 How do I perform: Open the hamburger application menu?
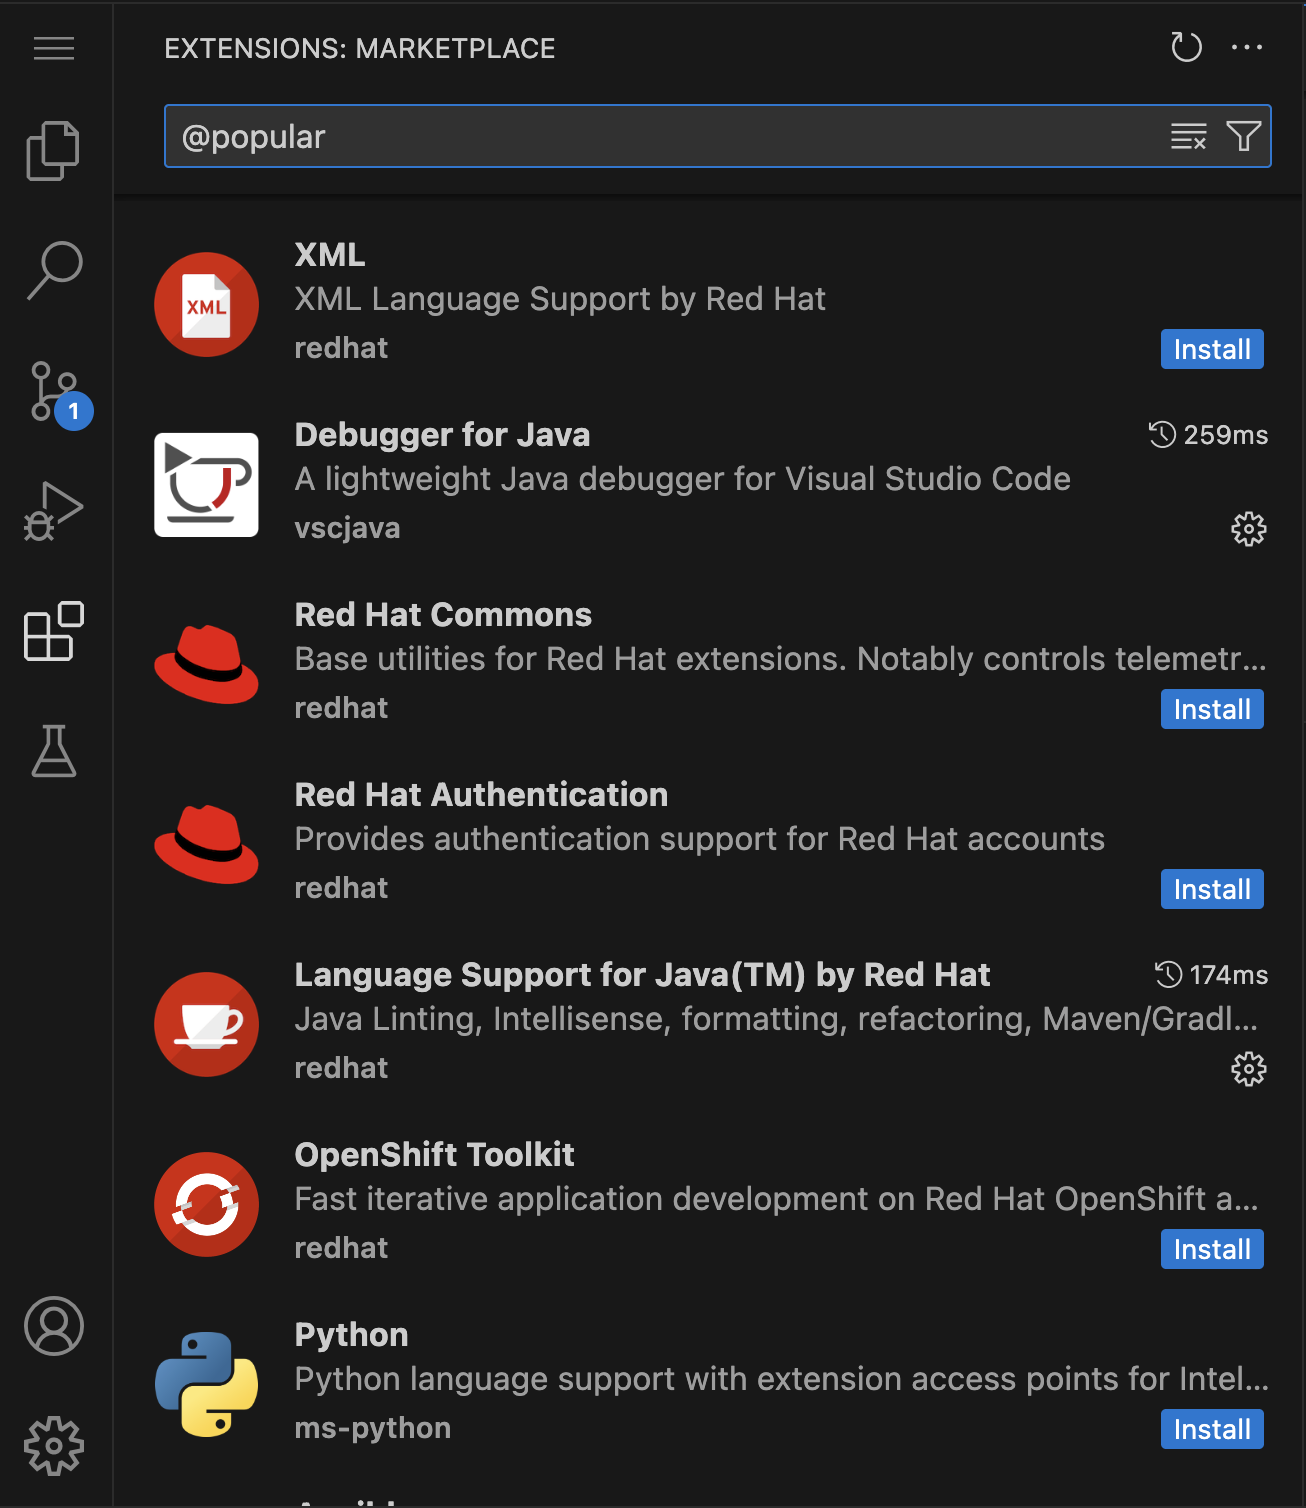click(x=54, y=48)
